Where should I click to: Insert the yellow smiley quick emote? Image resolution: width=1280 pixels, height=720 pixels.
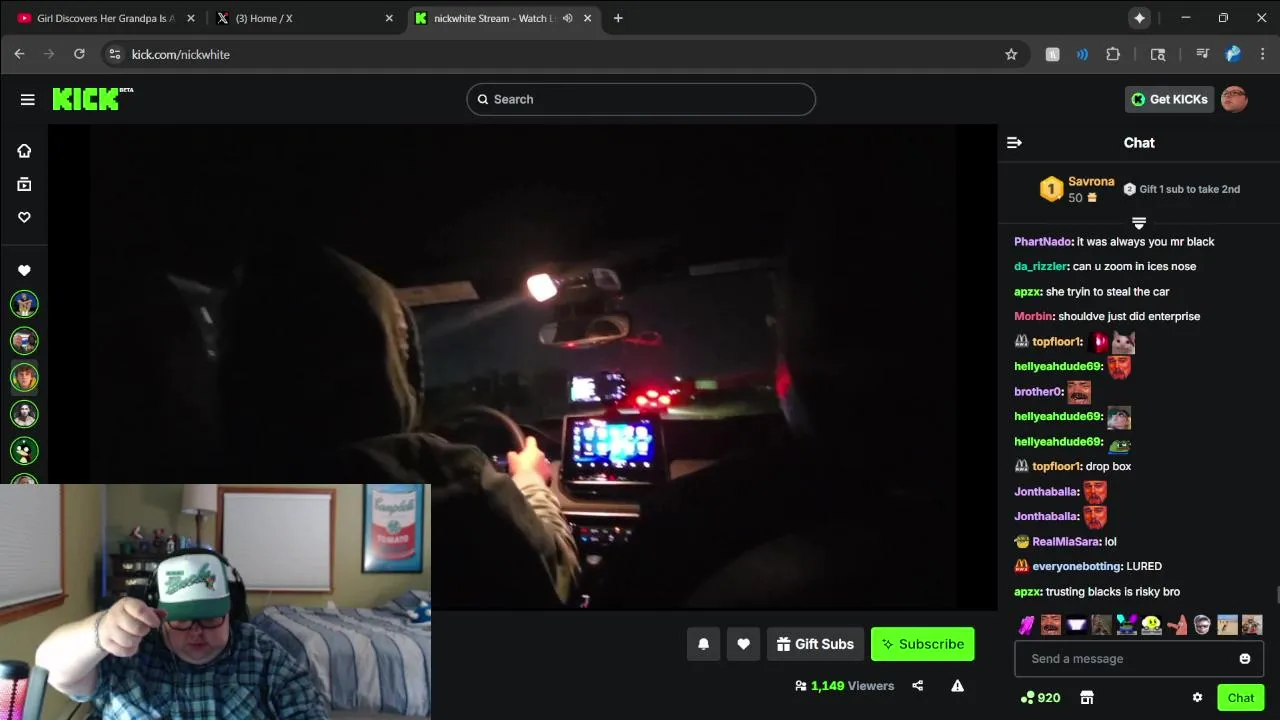click(x=1151, y=625)
